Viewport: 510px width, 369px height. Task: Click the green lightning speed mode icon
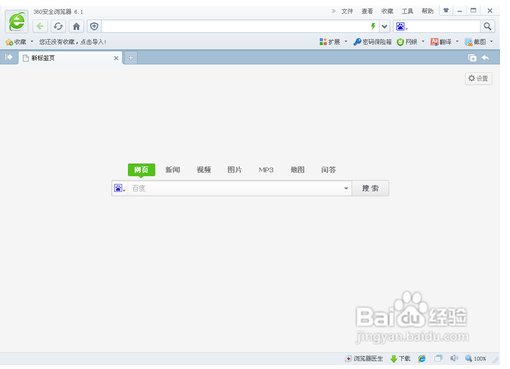pos(373,26)
